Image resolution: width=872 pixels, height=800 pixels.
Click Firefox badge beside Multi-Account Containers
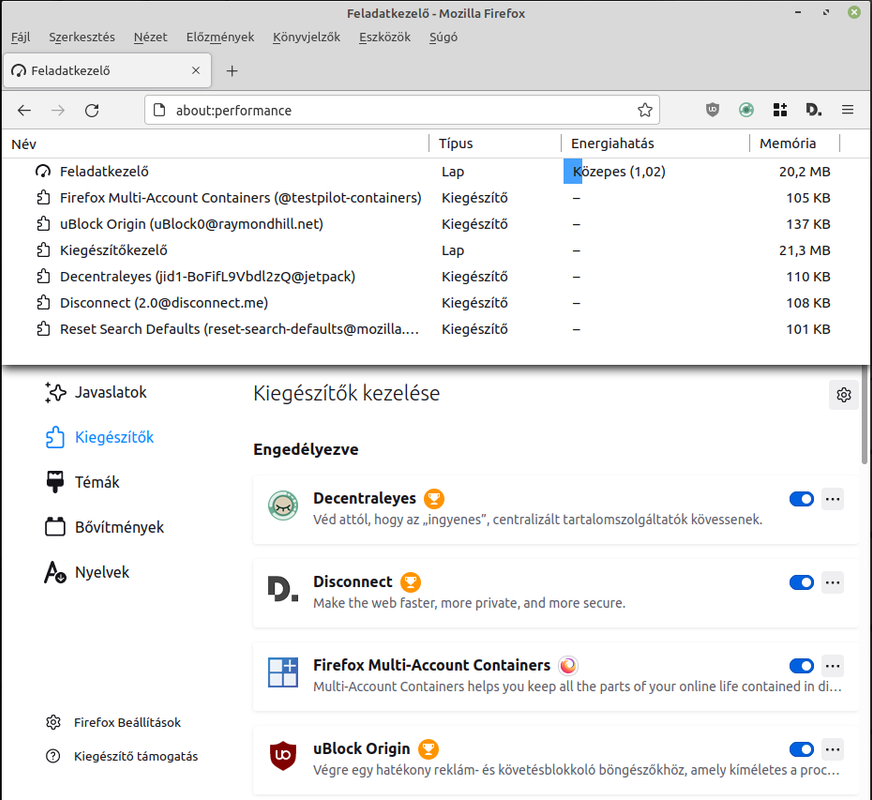point(568,665)
